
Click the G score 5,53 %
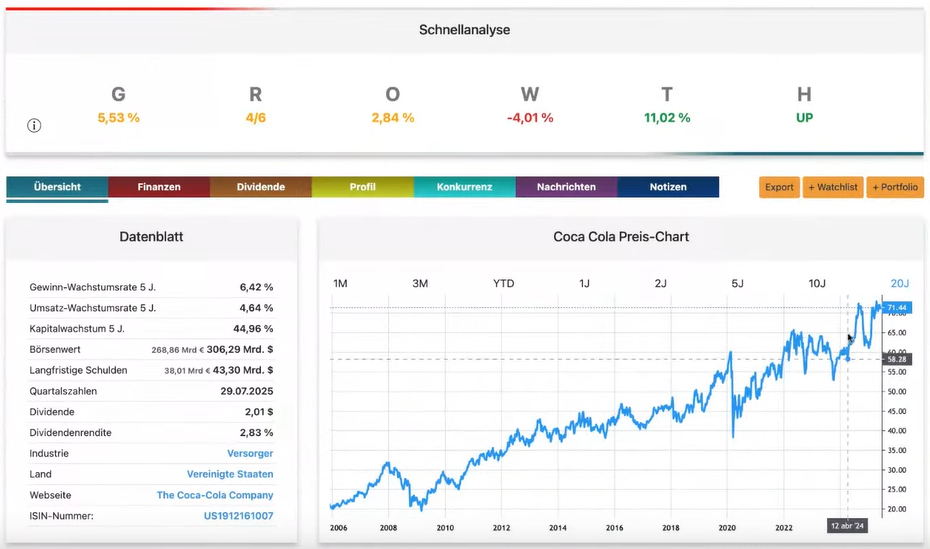click(x=119, y=118)
